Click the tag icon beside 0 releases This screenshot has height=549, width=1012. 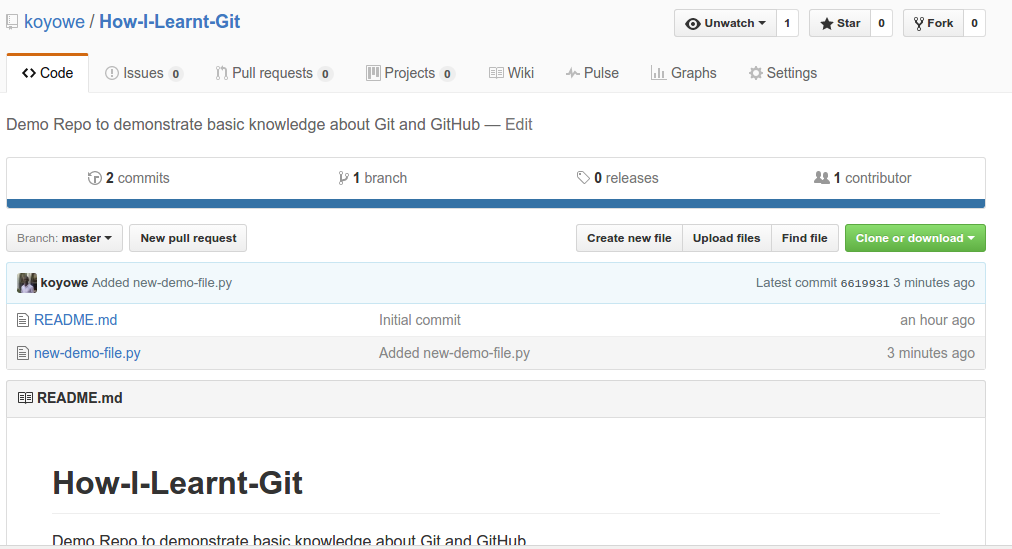(x=583, y=178)
